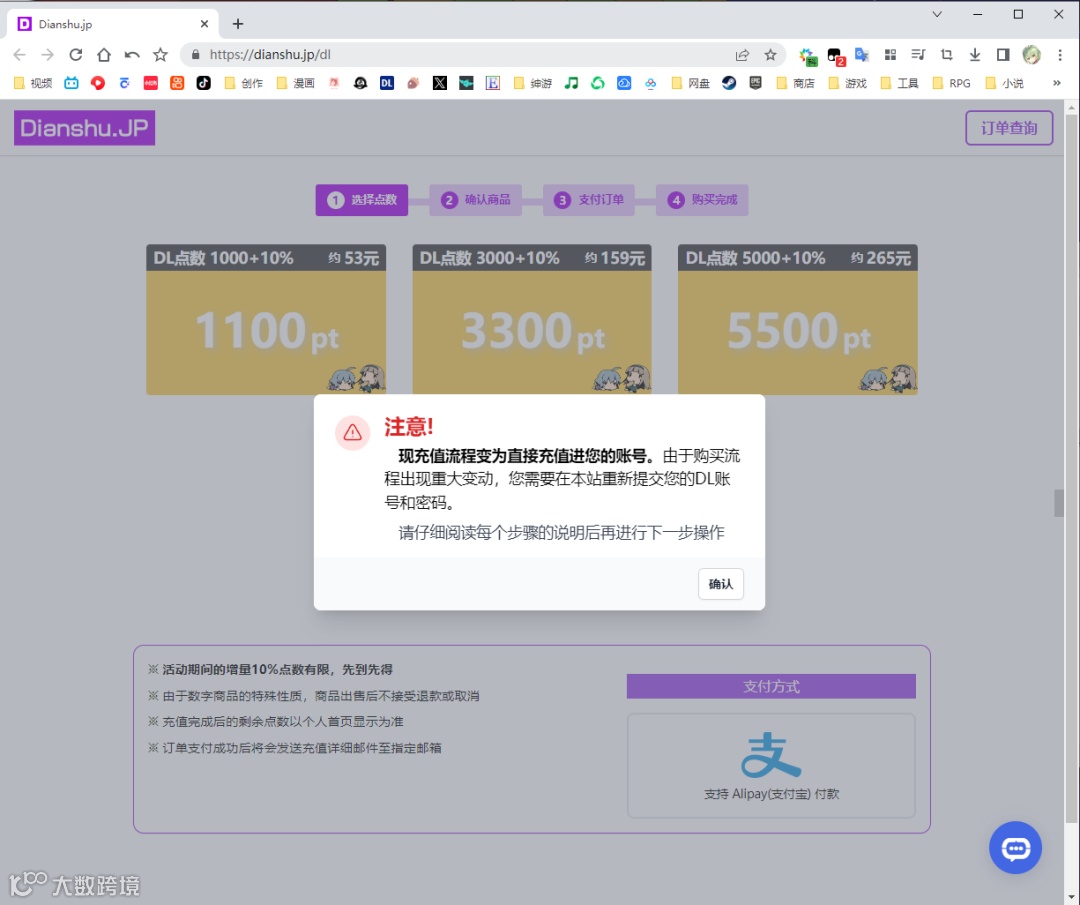This screenshot has height=905, width=1080.
Task: Open the extension with red 2 badge
Action: [x=835, y=56]
